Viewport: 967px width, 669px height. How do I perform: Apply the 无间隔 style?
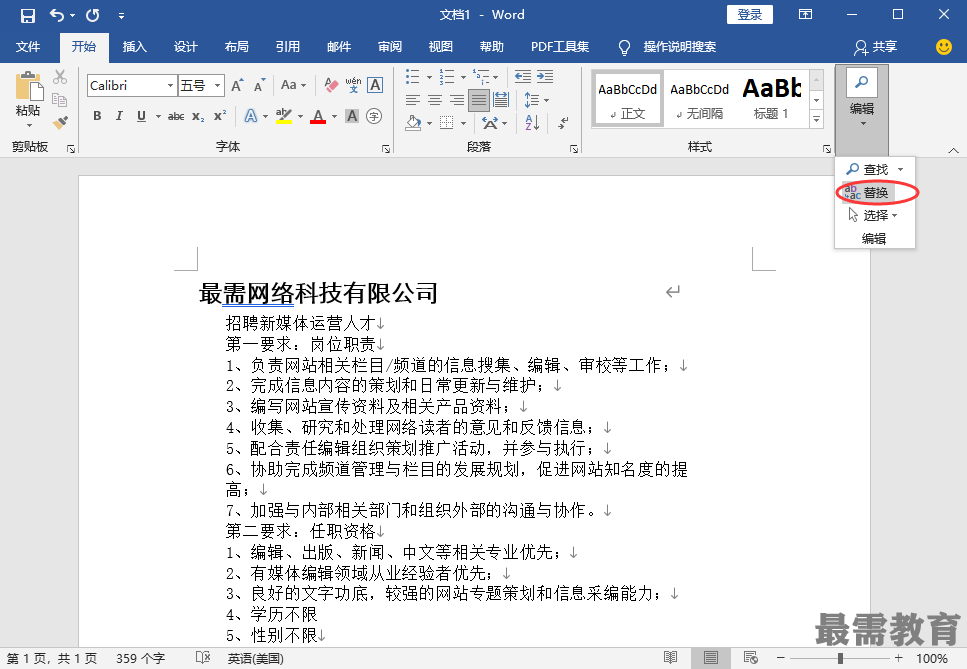[699, 100]
